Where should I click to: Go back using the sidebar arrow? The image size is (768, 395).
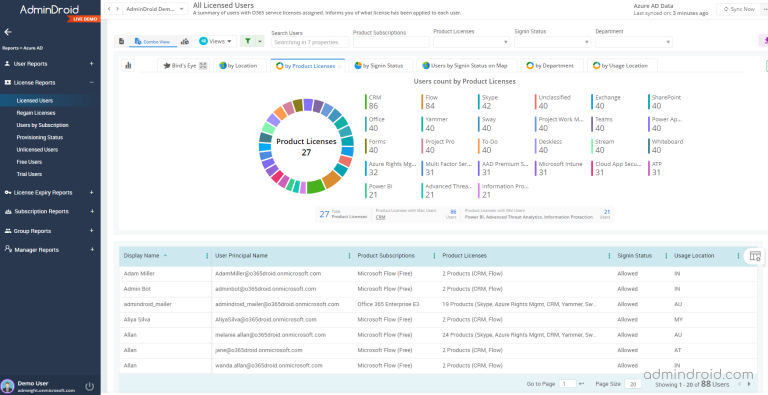coord(7,32)
